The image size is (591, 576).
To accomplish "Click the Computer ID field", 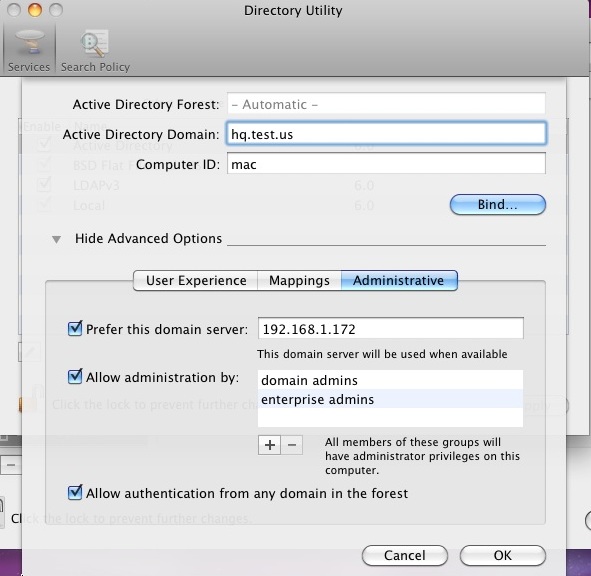I will click(386, 164).
